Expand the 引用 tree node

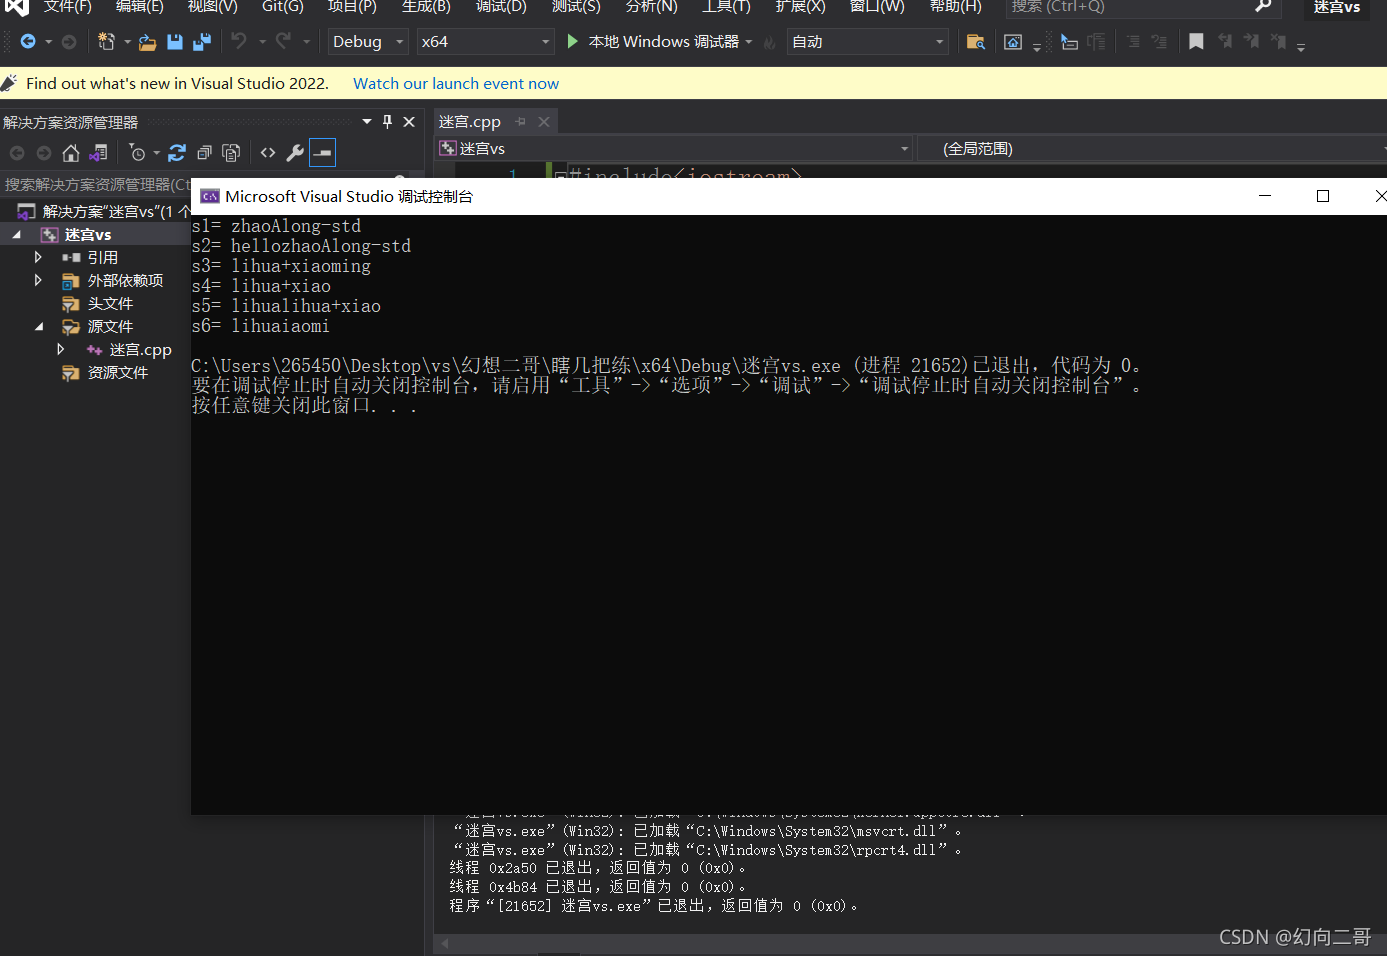pos(38,257)
